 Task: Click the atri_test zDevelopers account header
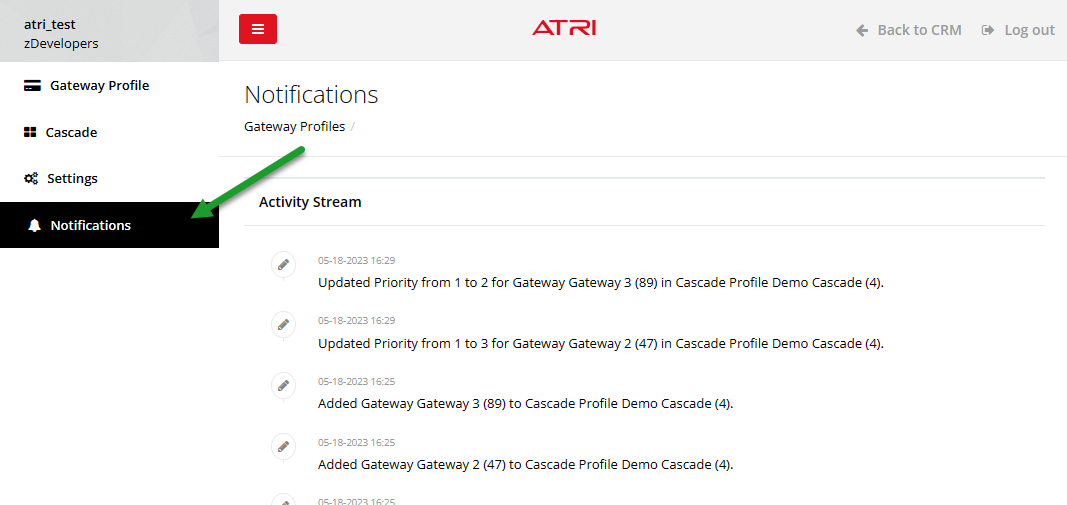(62, 34)
